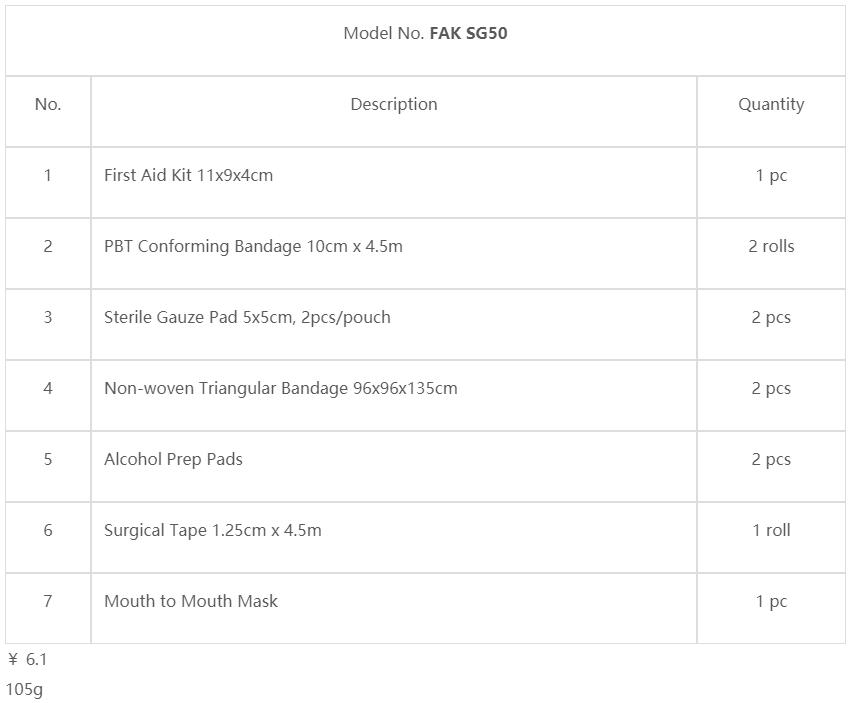Screen dimensions: 853x703
Task: Click the Sterile Gauze Pad description
Action: tap(247, 317)
